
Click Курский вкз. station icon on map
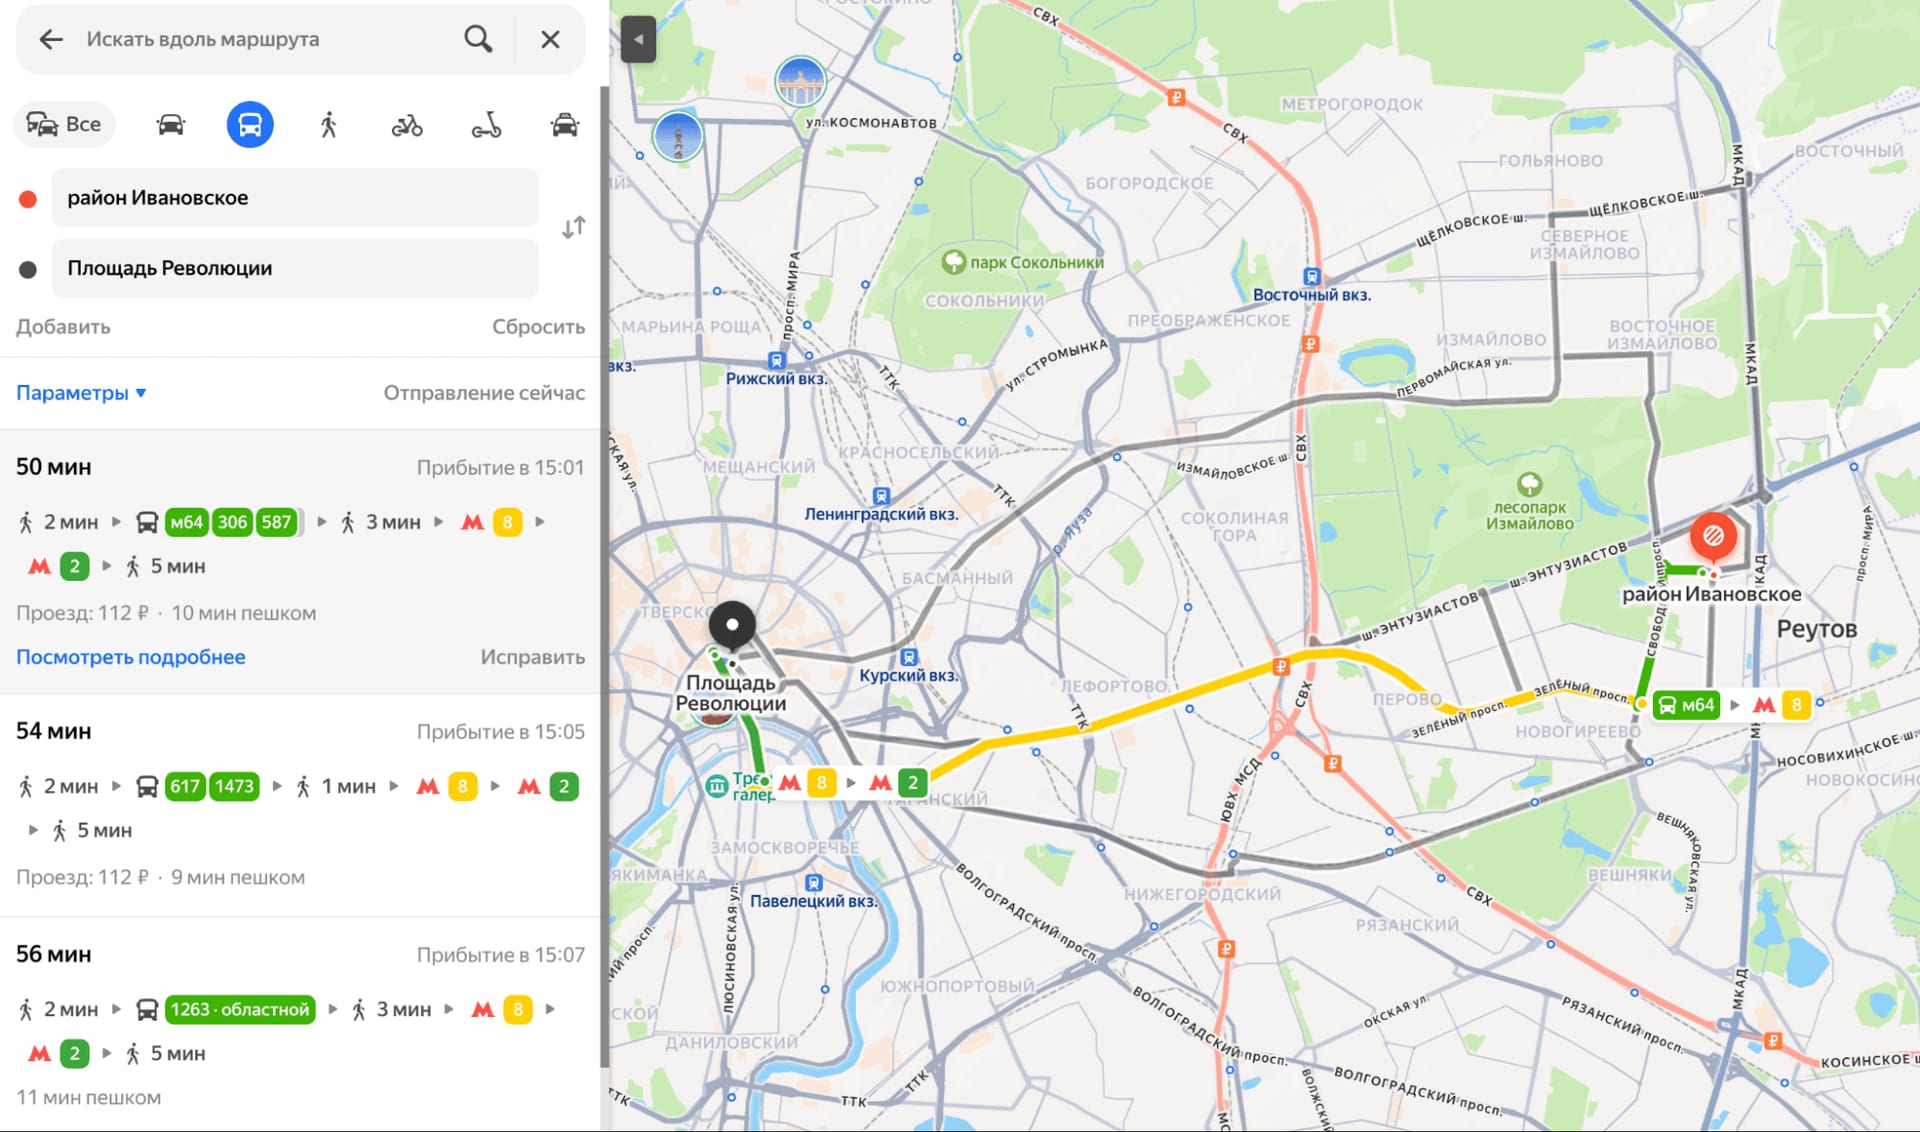[x=908, y=657]
